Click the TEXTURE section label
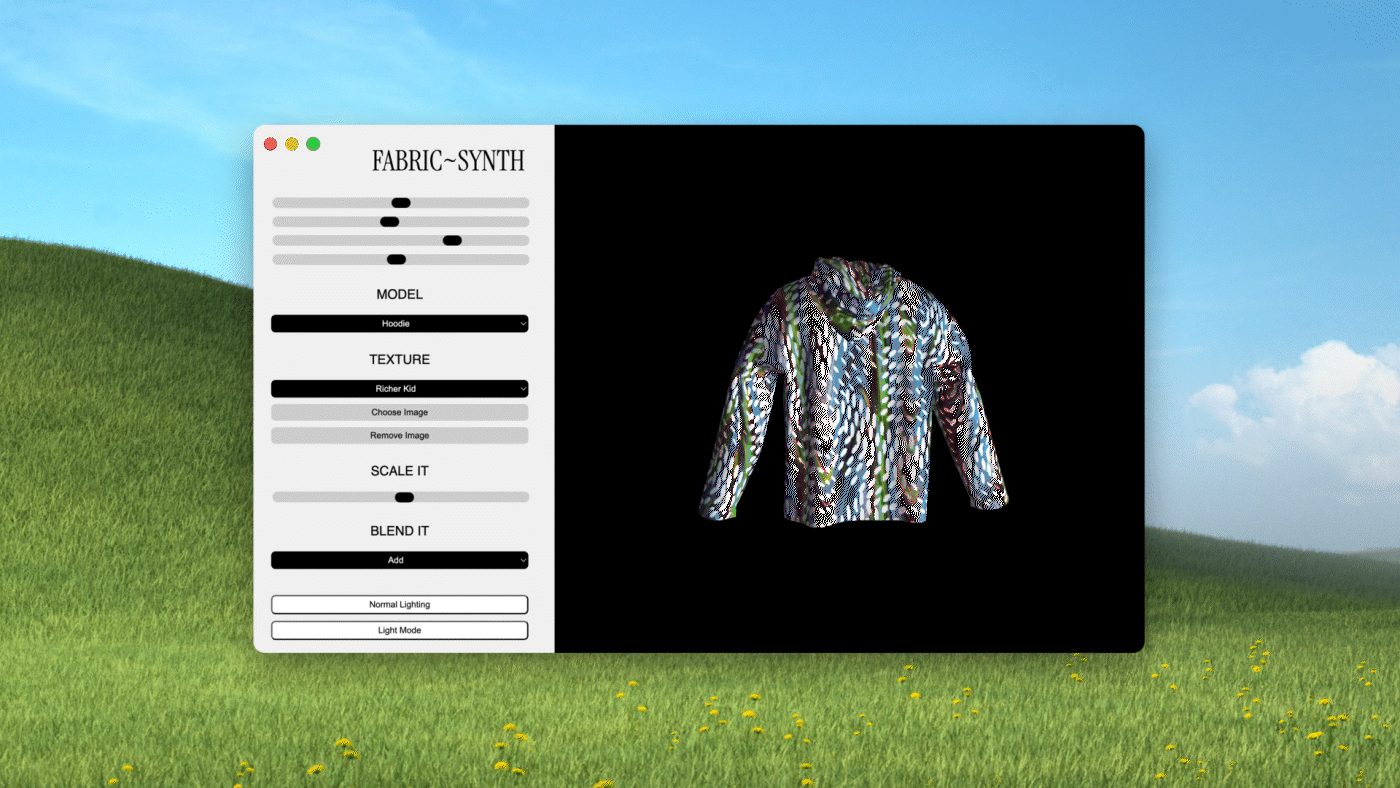The width and height of the screenshot is (1400, 788). click(x=399, y=359)
